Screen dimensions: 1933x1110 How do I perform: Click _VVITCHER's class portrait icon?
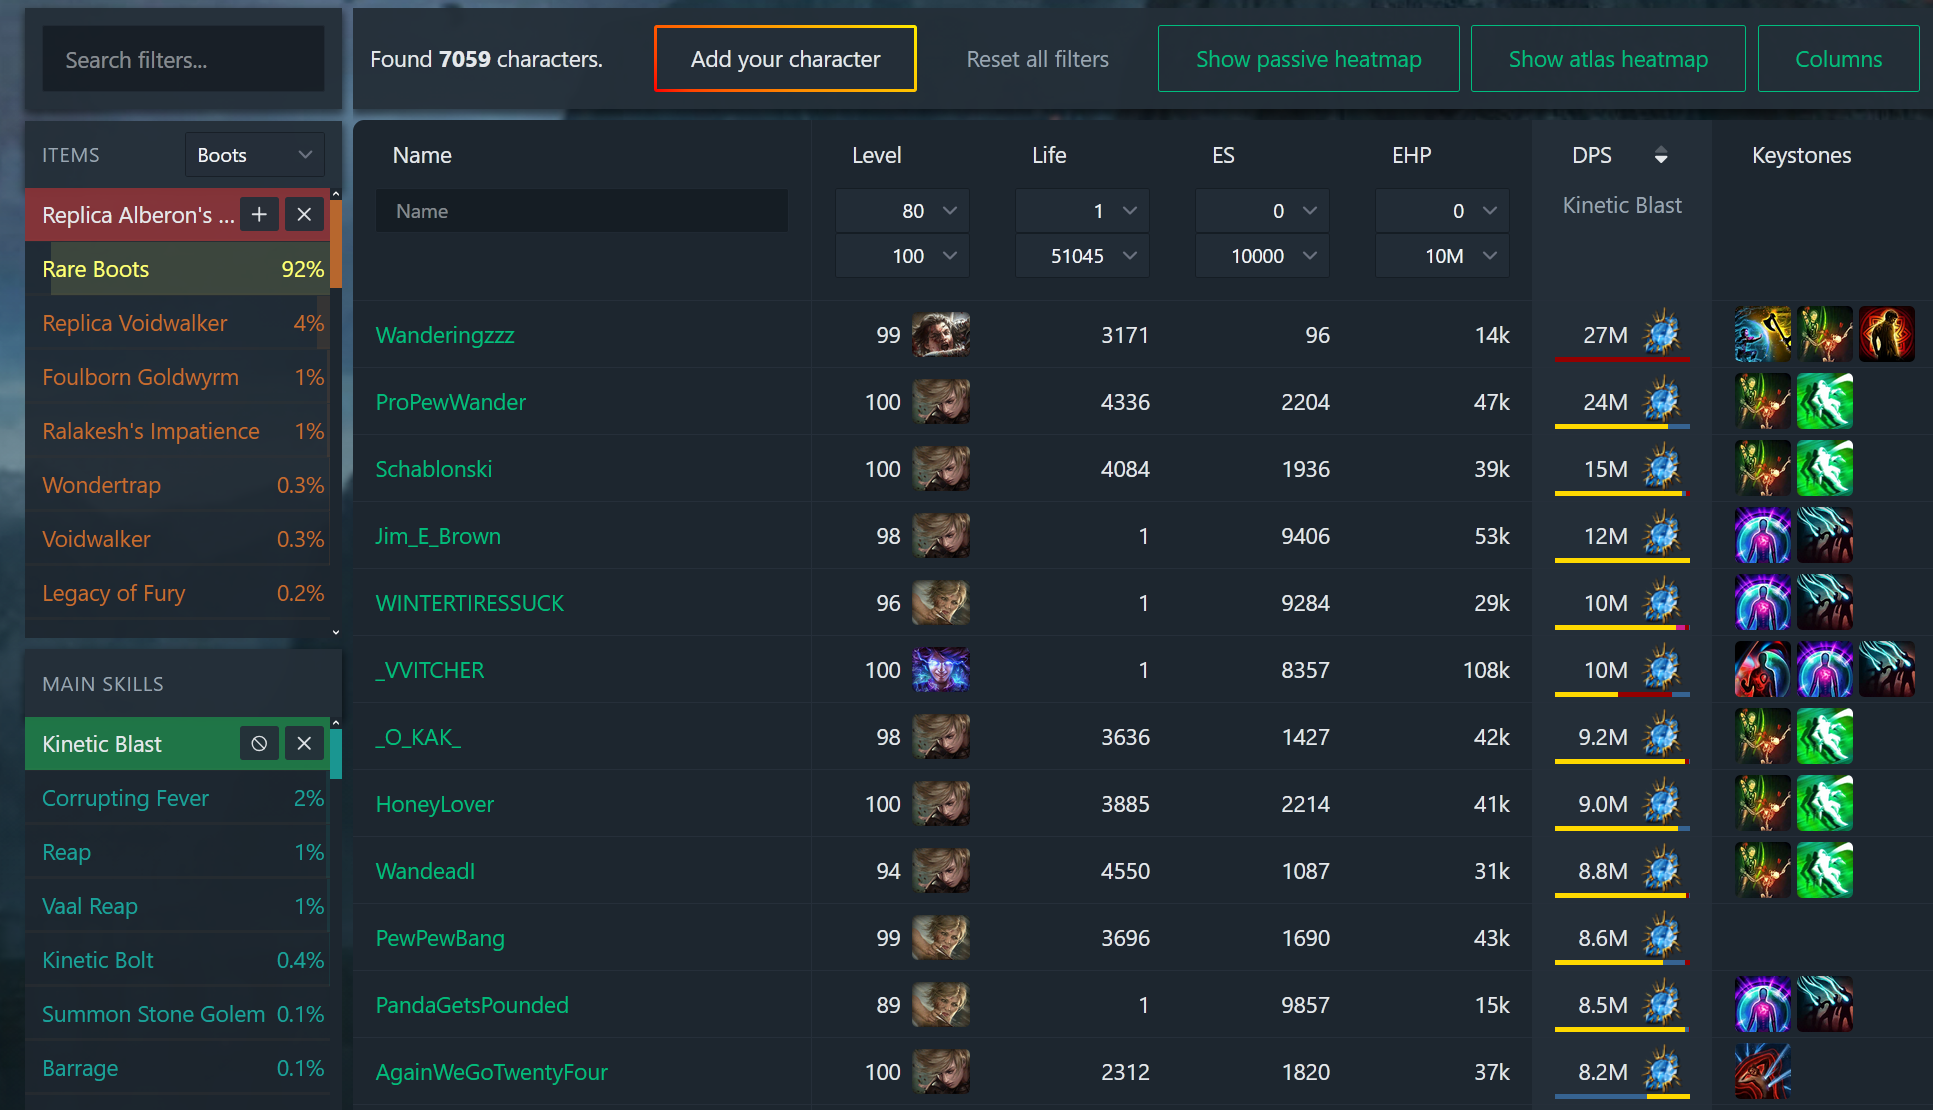click(x=940, y=670)
